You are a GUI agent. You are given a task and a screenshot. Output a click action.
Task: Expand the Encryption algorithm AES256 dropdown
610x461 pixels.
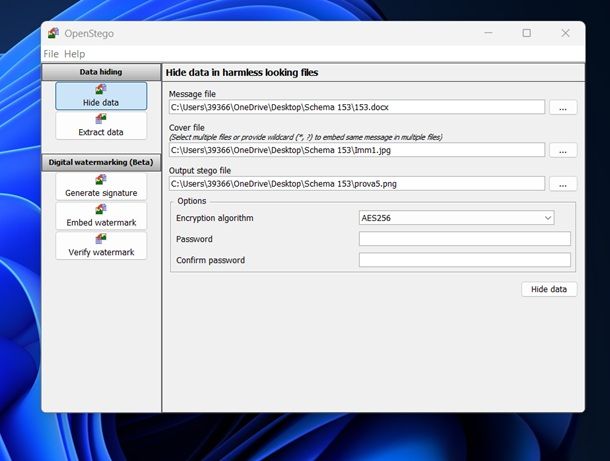[457, 218]
